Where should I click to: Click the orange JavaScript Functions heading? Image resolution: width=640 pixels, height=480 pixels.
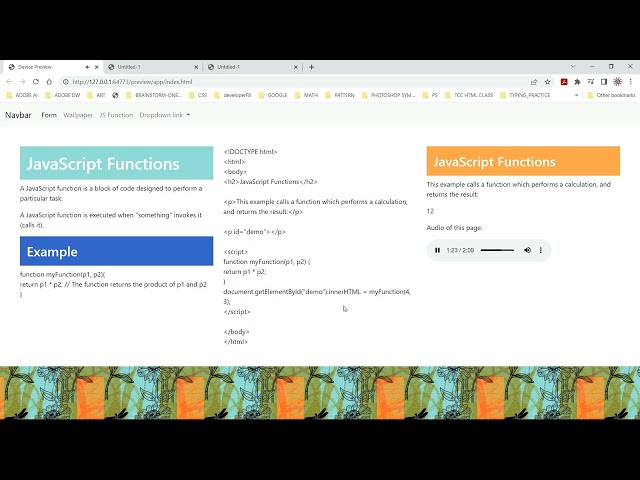click(x=523, y=161)
